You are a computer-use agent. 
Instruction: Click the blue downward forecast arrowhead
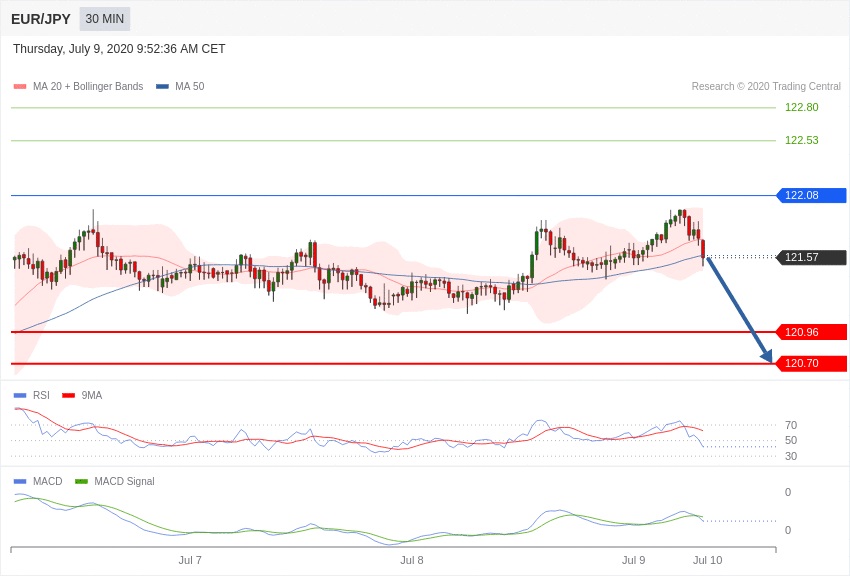pyautogui.click(x=766, y=355)
